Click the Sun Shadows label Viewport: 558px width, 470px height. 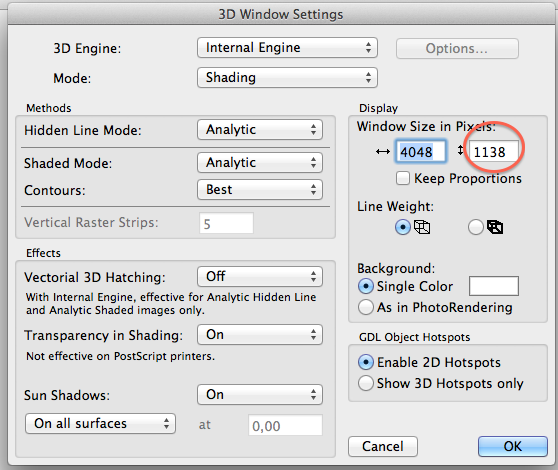point(67,395)
